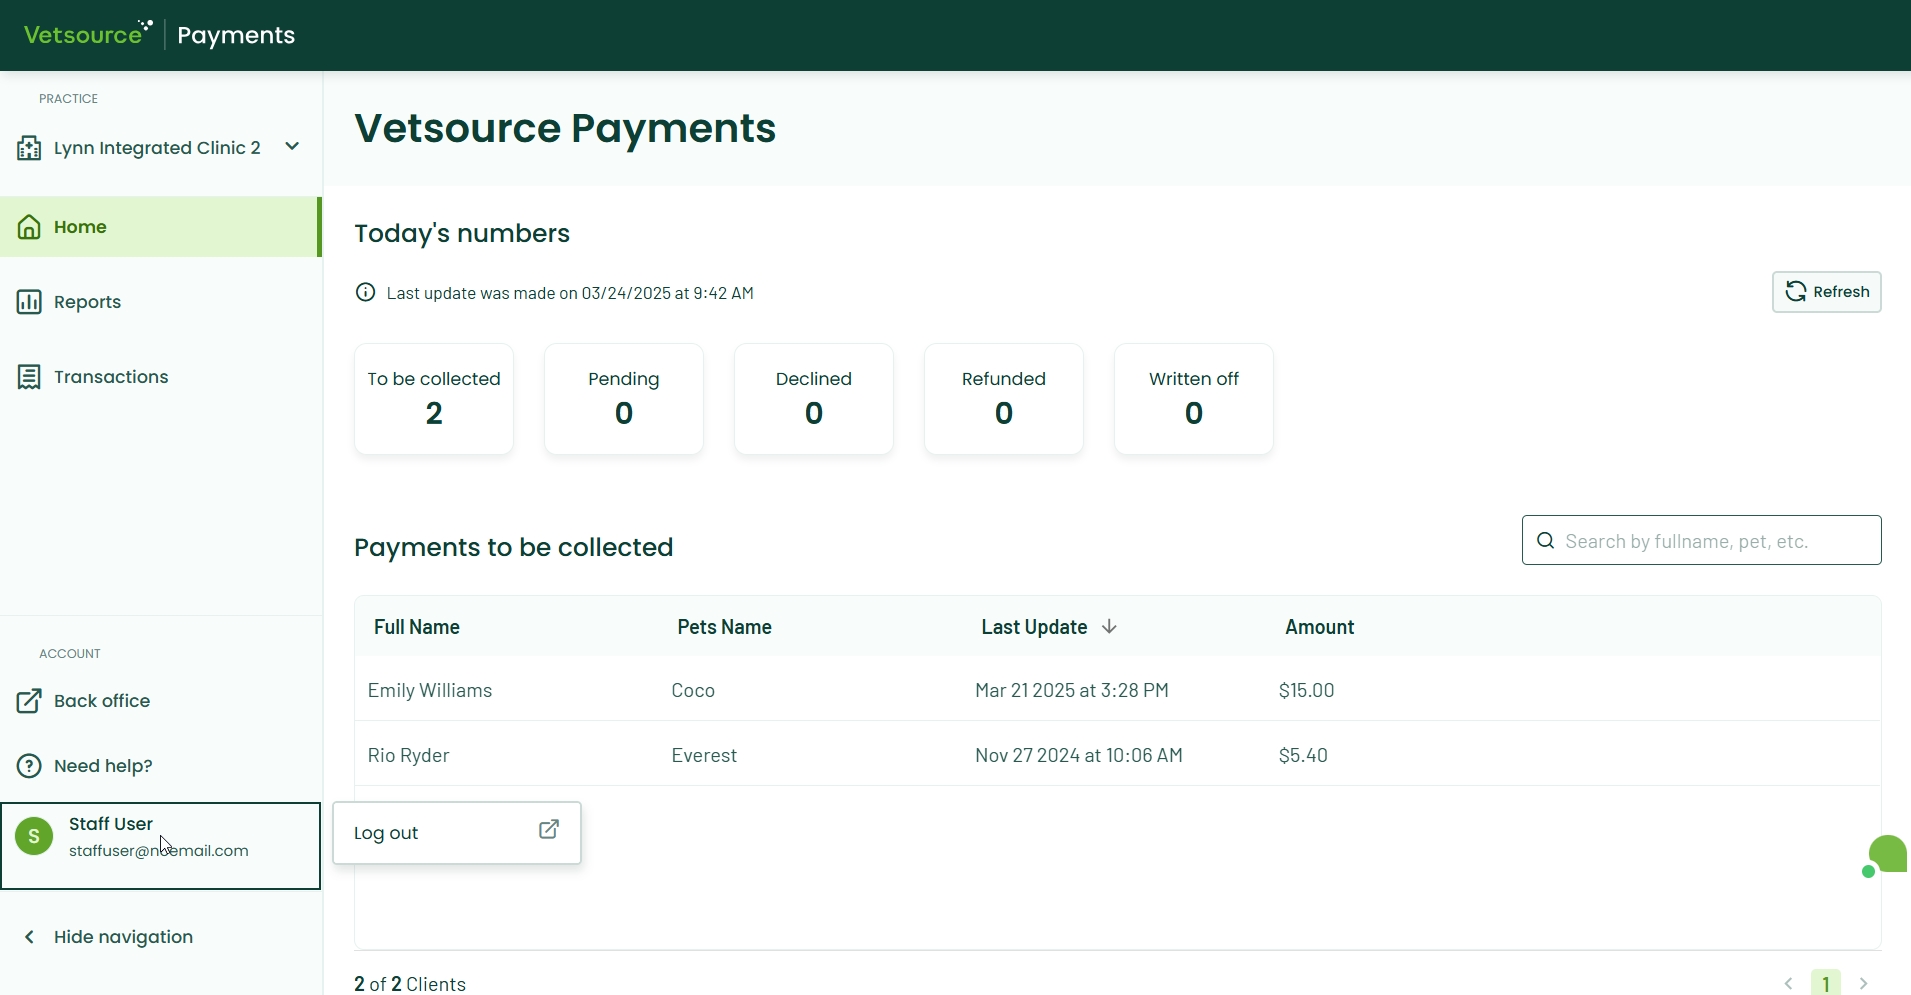The width and height of the screenshot is (1911, 995).
Task: Click Nov 27 2024 at 10:06 AM cell
Action: [1079, 755]
